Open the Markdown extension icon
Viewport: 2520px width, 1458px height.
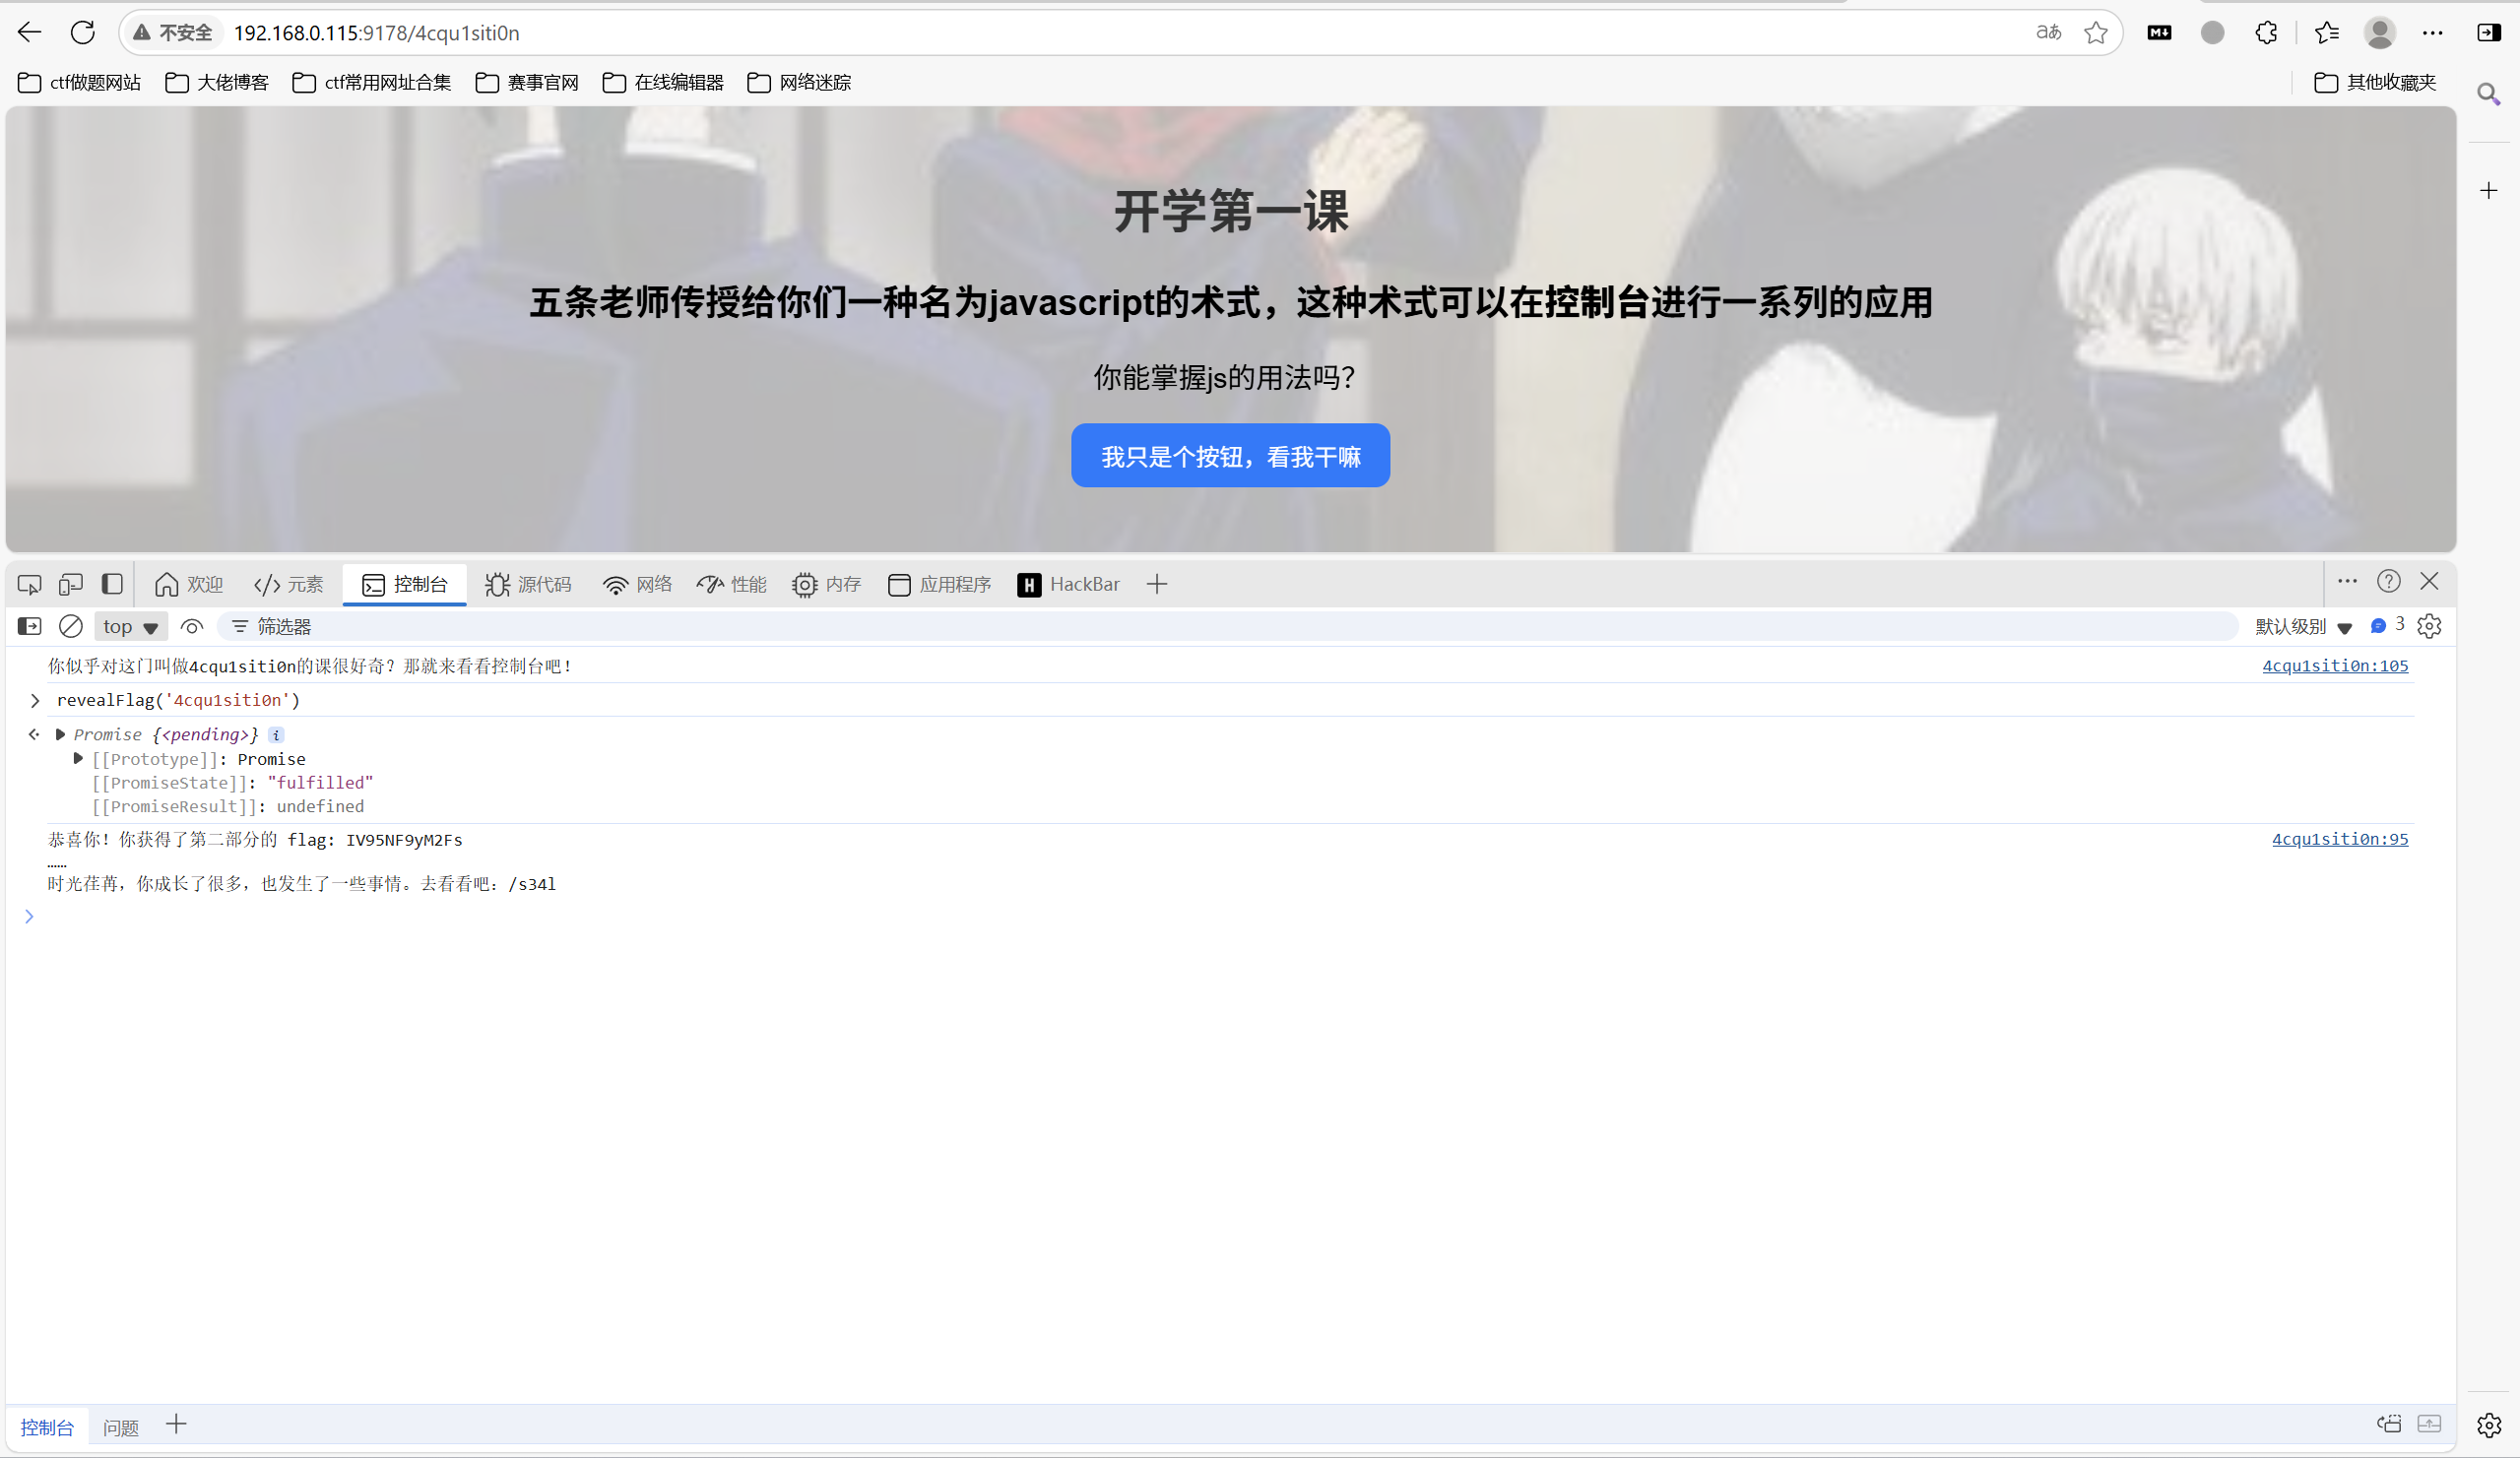(x=2159, y=32)
